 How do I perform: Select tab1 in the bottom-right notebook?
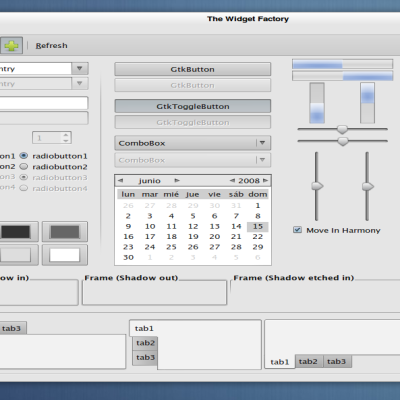280,362
